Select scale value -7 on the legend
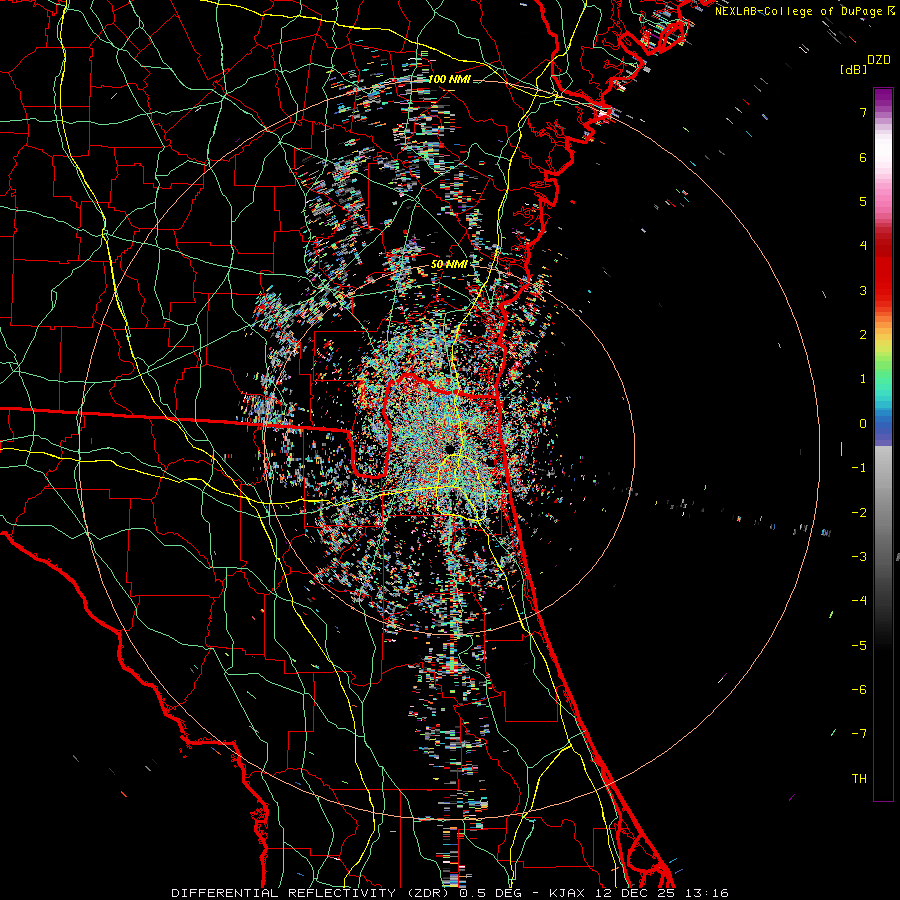The width and height of the screenshot is (900, 900). click(x=859, y=734)
